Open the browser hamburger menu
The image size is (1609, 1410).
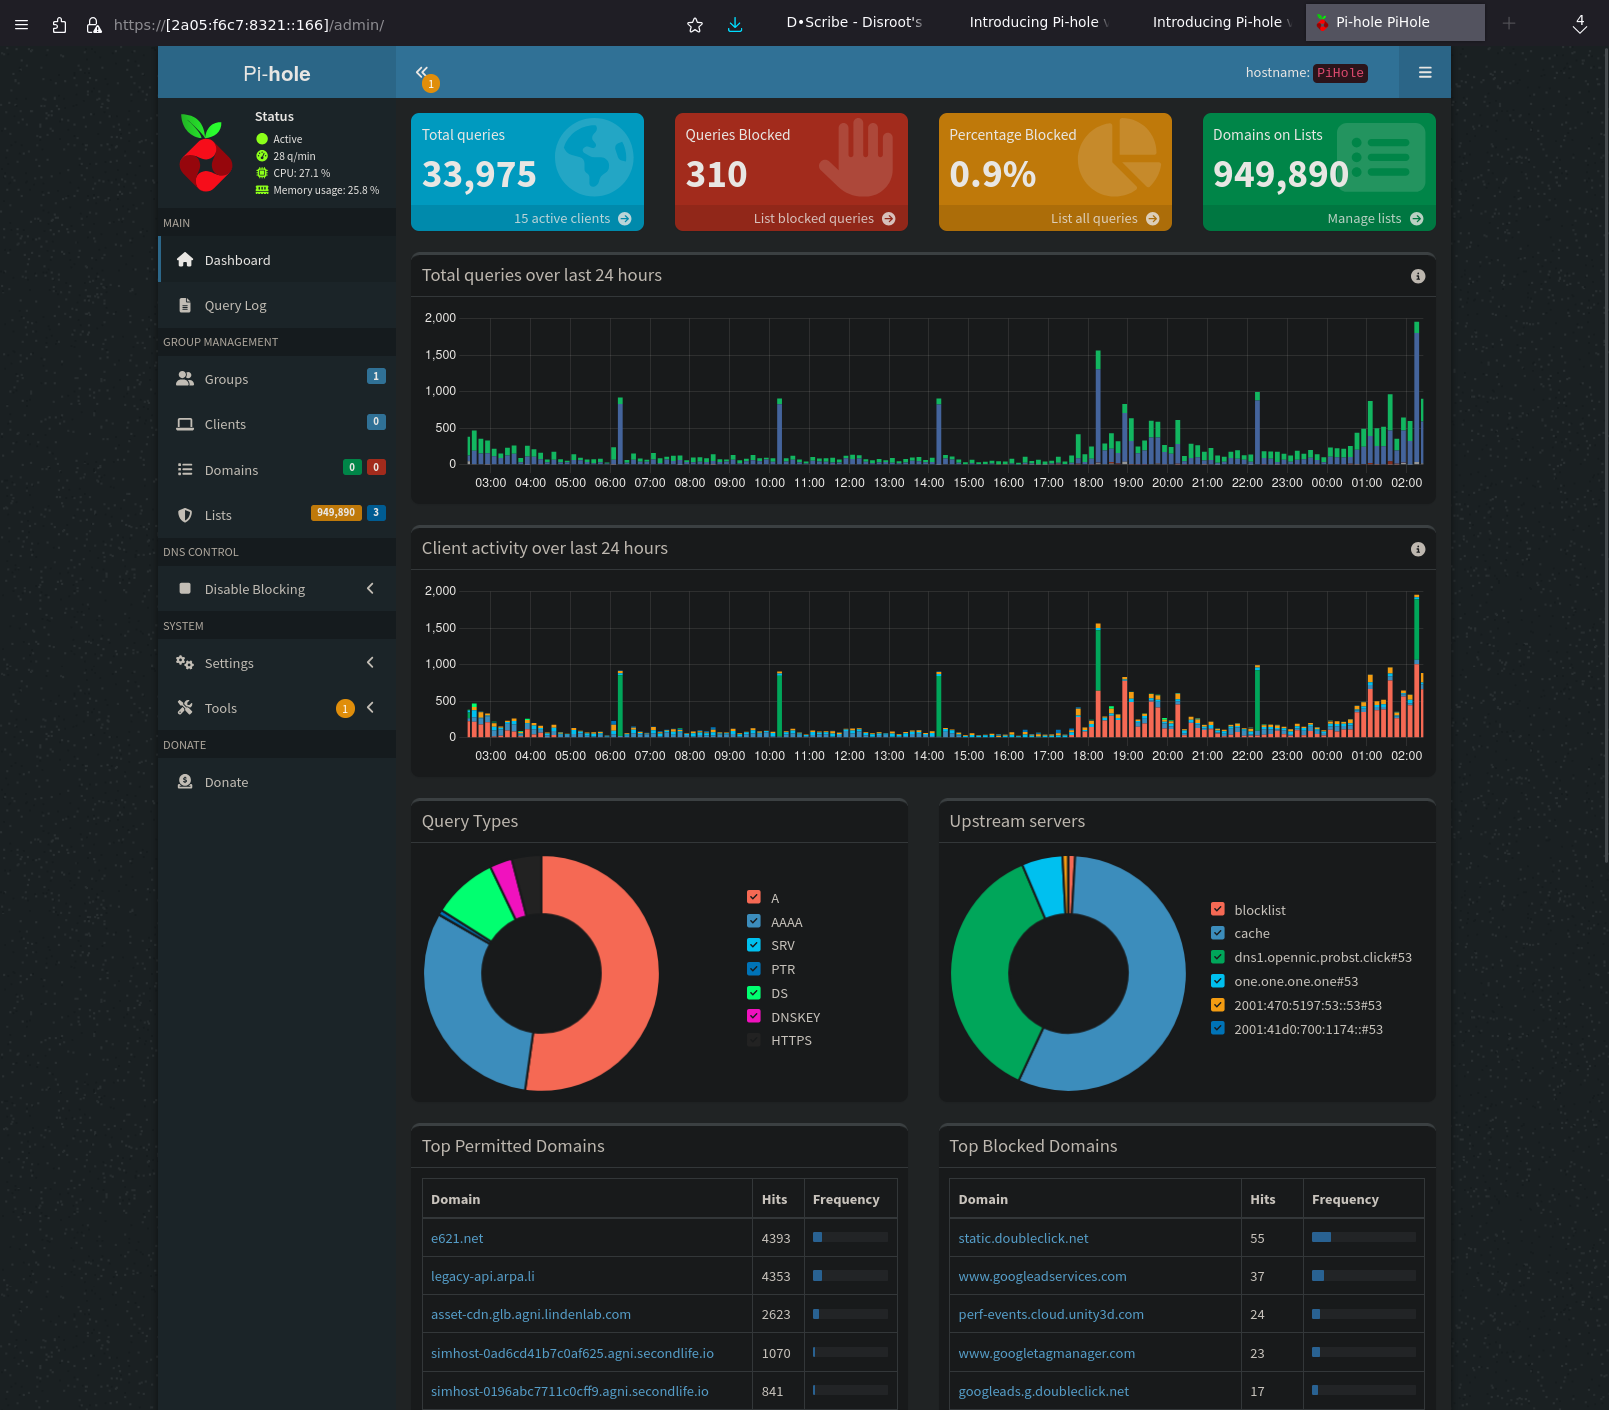(x=21, y=25)
